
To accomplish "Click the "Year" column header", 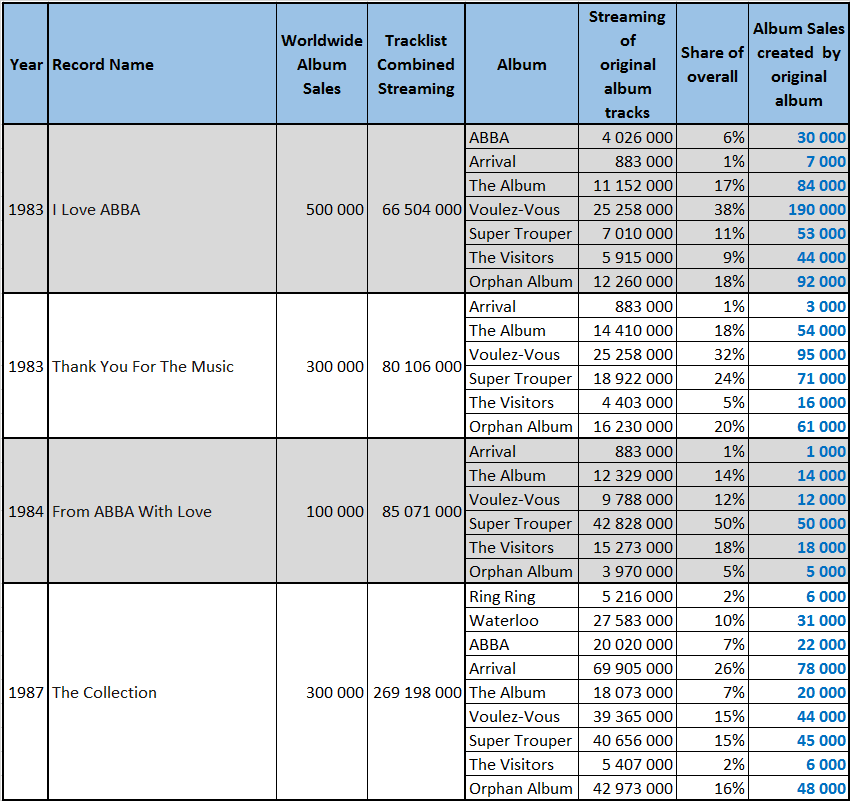I will coord(25,64).
